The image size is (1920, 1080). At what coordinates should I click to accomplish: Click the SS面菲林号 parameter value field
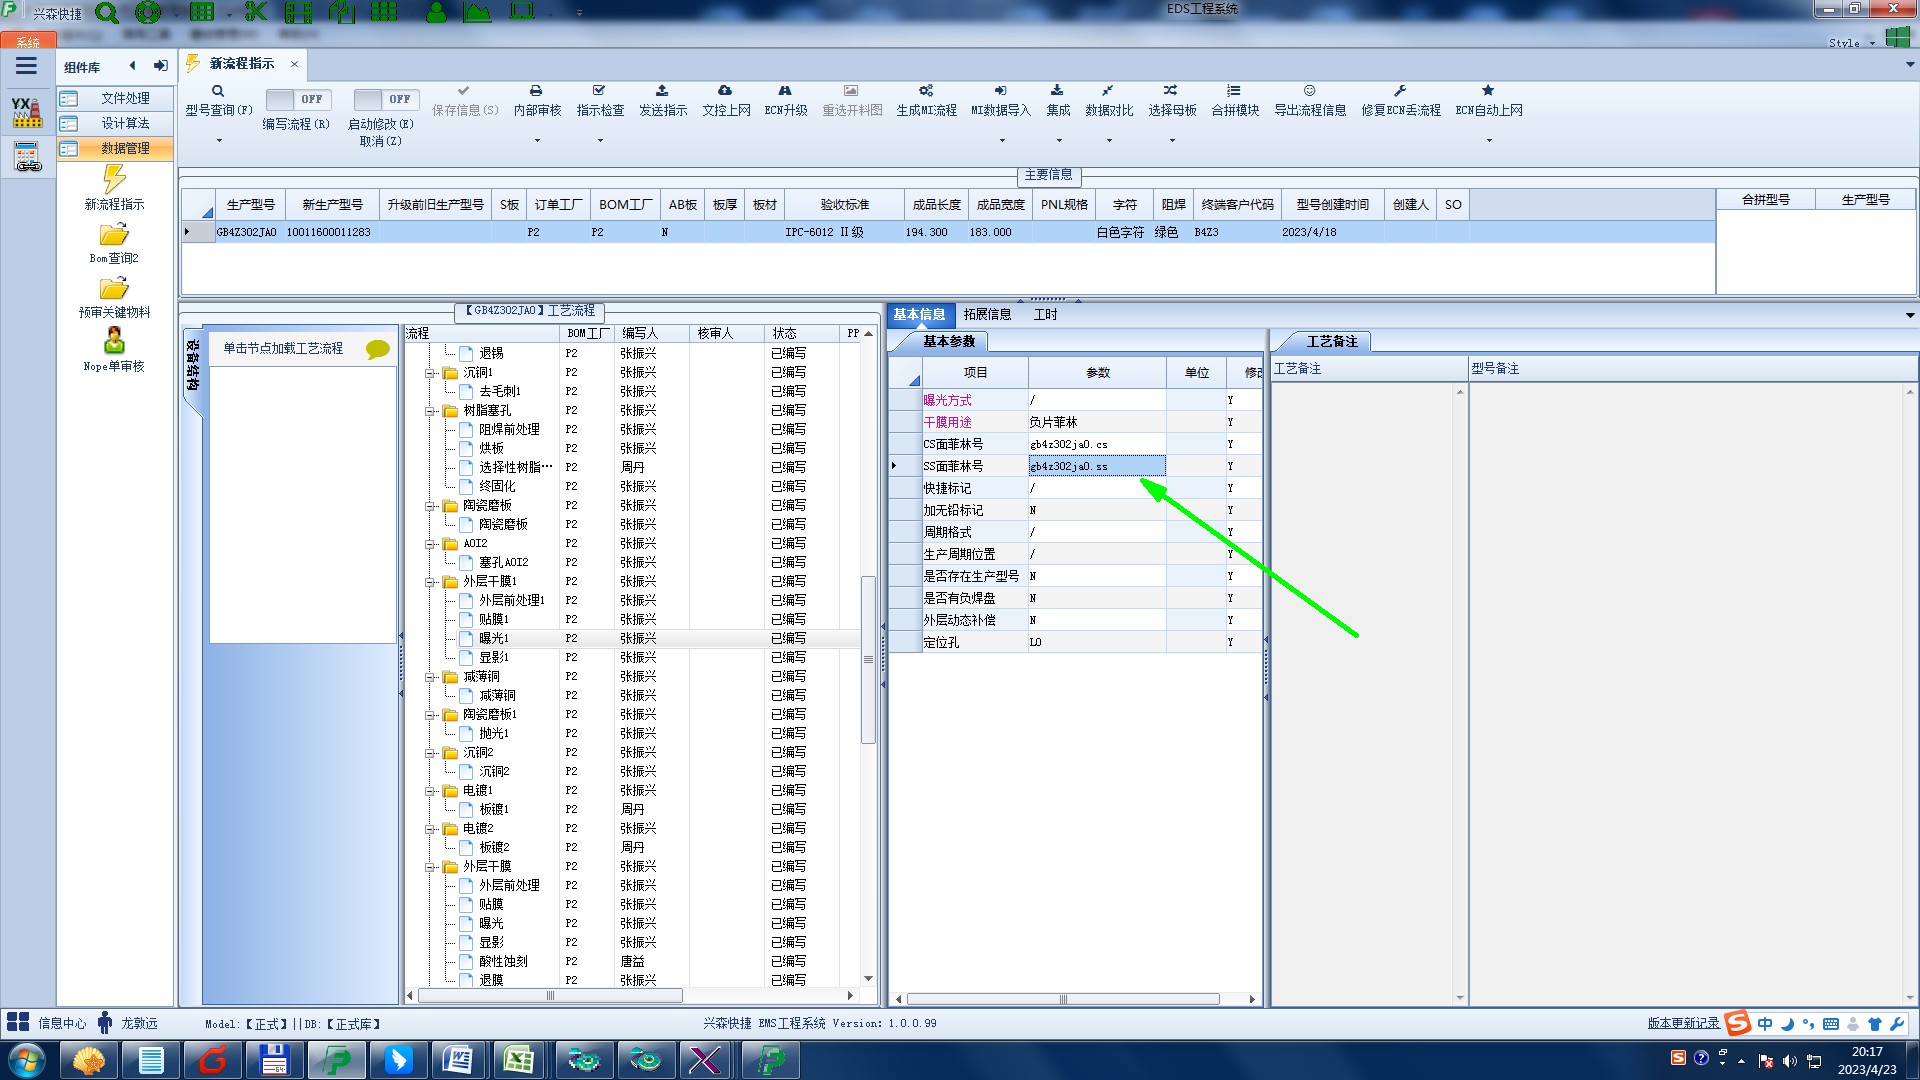tap(1097, 466)
